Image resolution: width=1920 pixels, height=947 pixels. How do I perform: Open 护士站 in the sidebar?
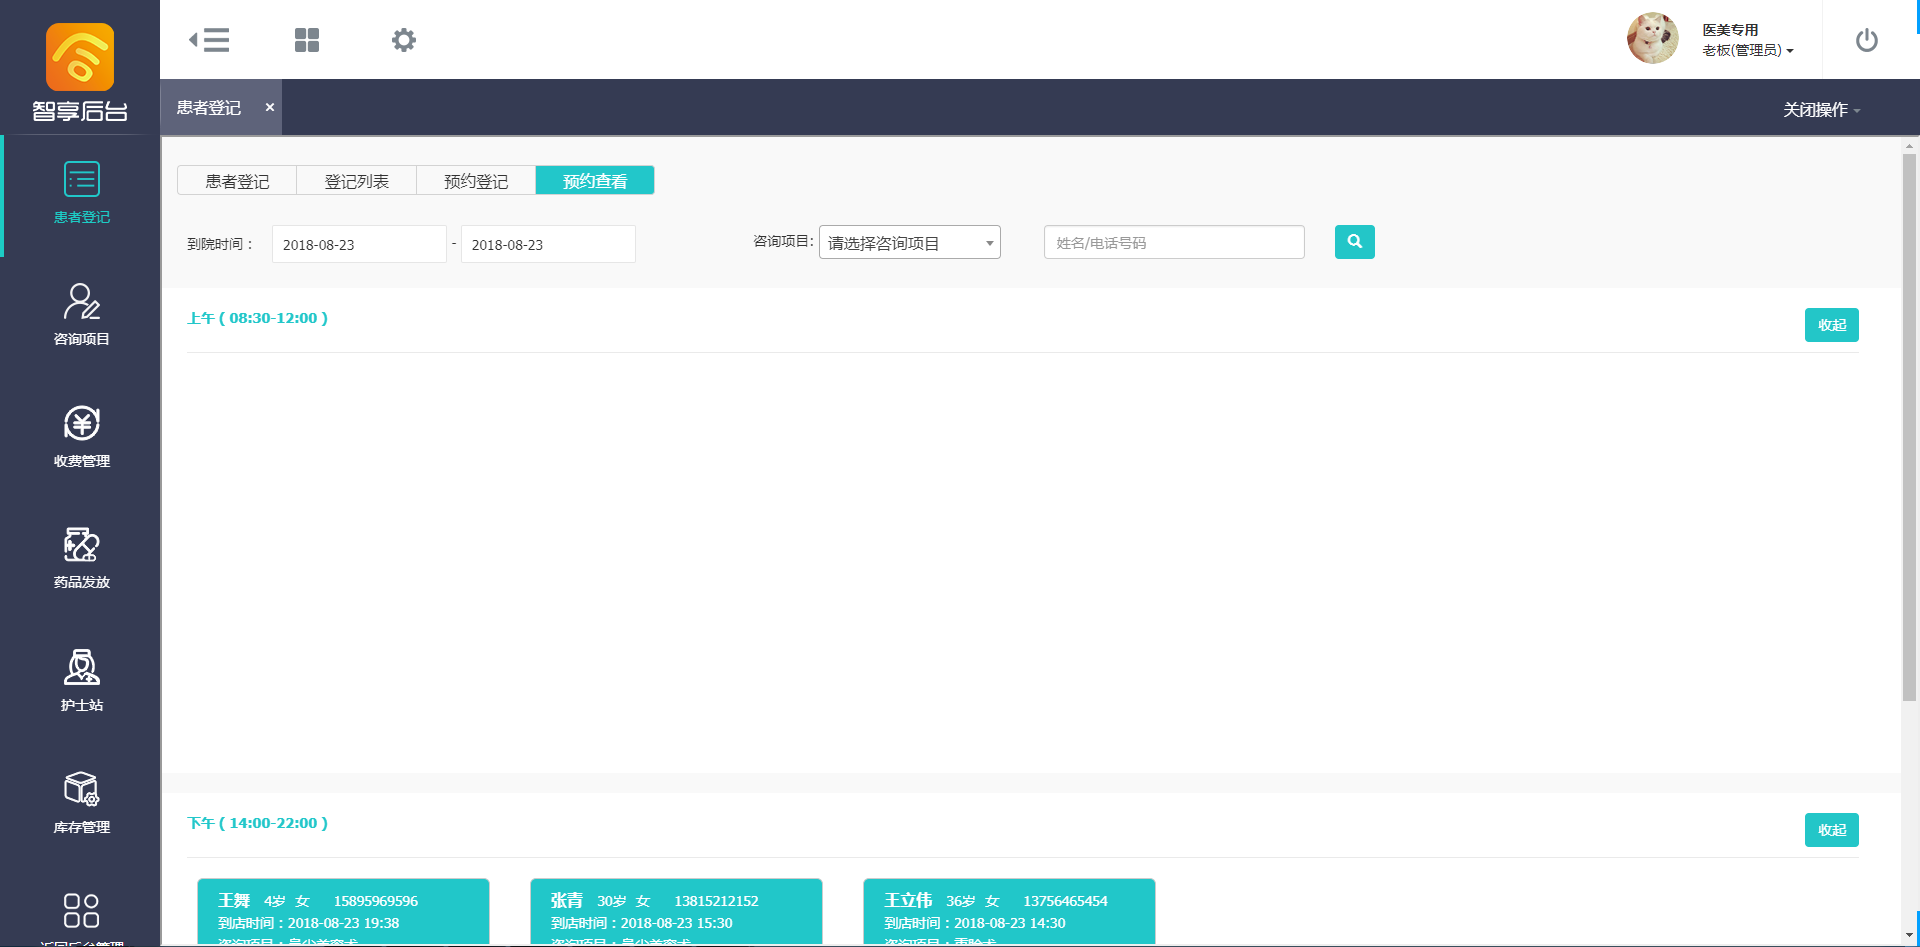[x=82, y=681]
